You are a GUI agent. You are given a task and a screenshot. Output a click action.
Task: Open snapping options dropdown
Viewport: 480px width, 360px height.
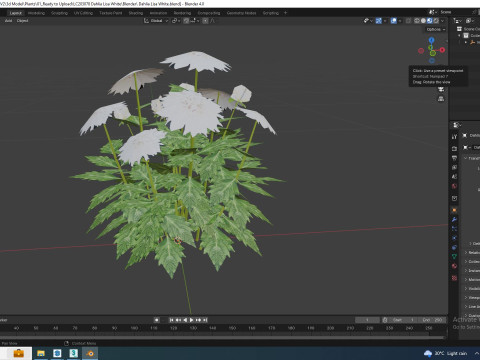[x=195, y=21]
